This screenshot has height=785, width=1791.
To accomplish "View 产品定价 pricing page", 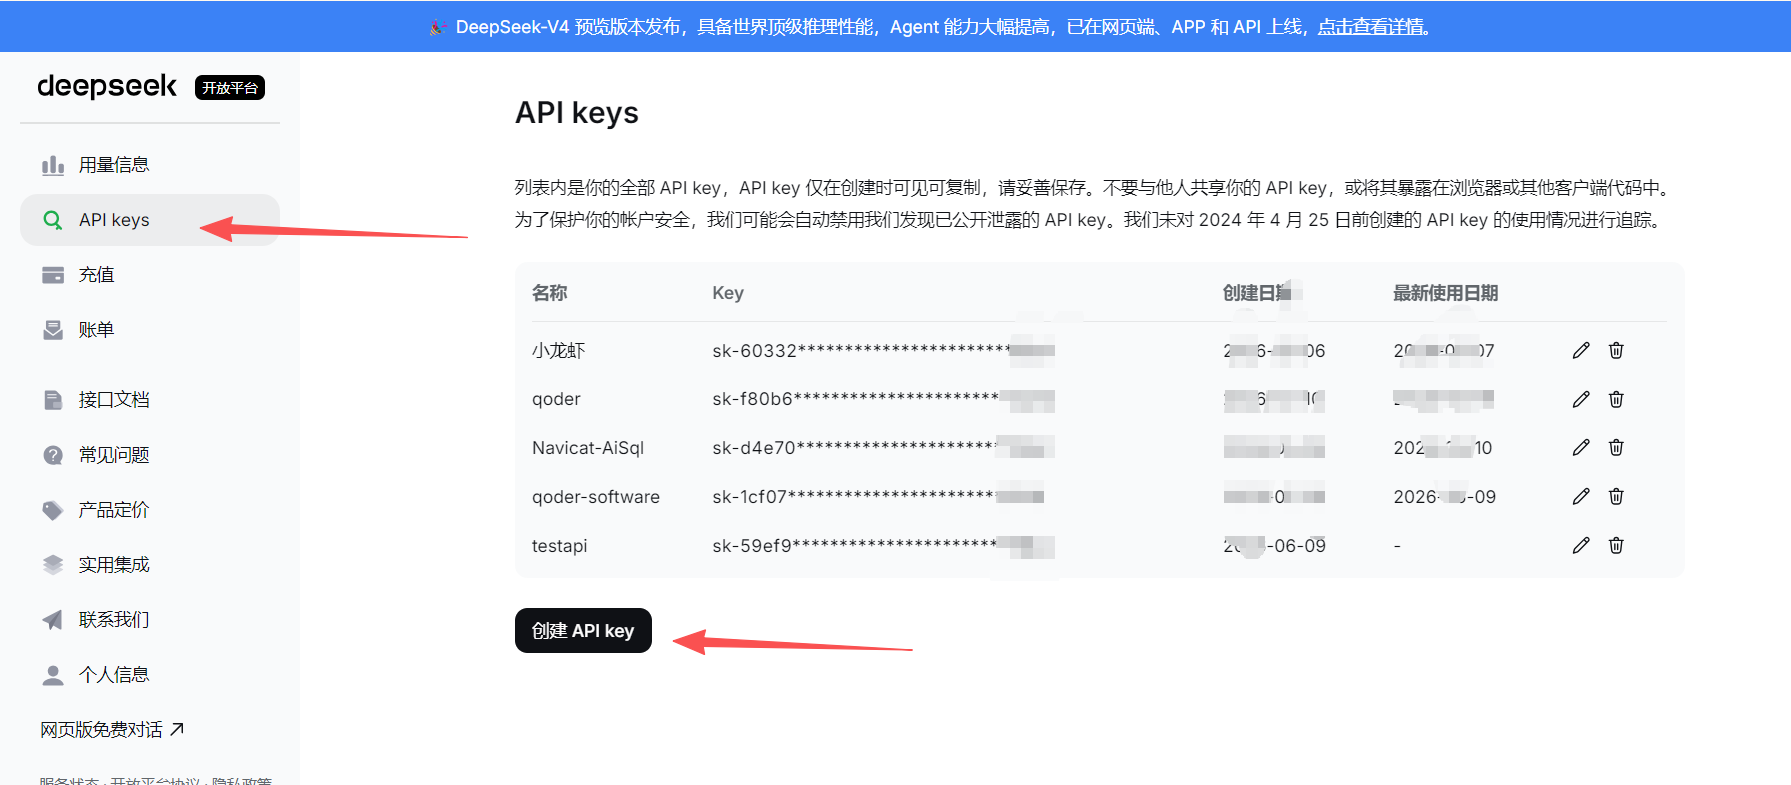I will pyautogui.click(x=150, y=510).
